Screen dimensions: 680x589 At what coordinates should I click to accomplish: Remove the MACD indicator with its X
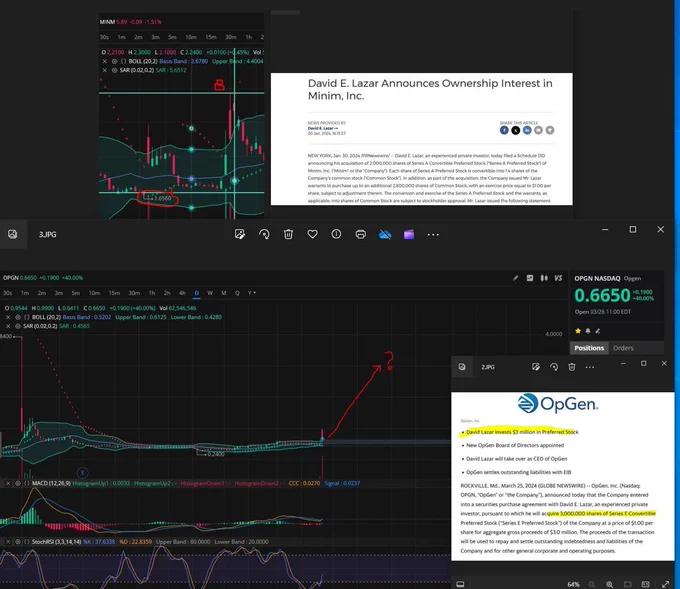[x=8, y=483]
